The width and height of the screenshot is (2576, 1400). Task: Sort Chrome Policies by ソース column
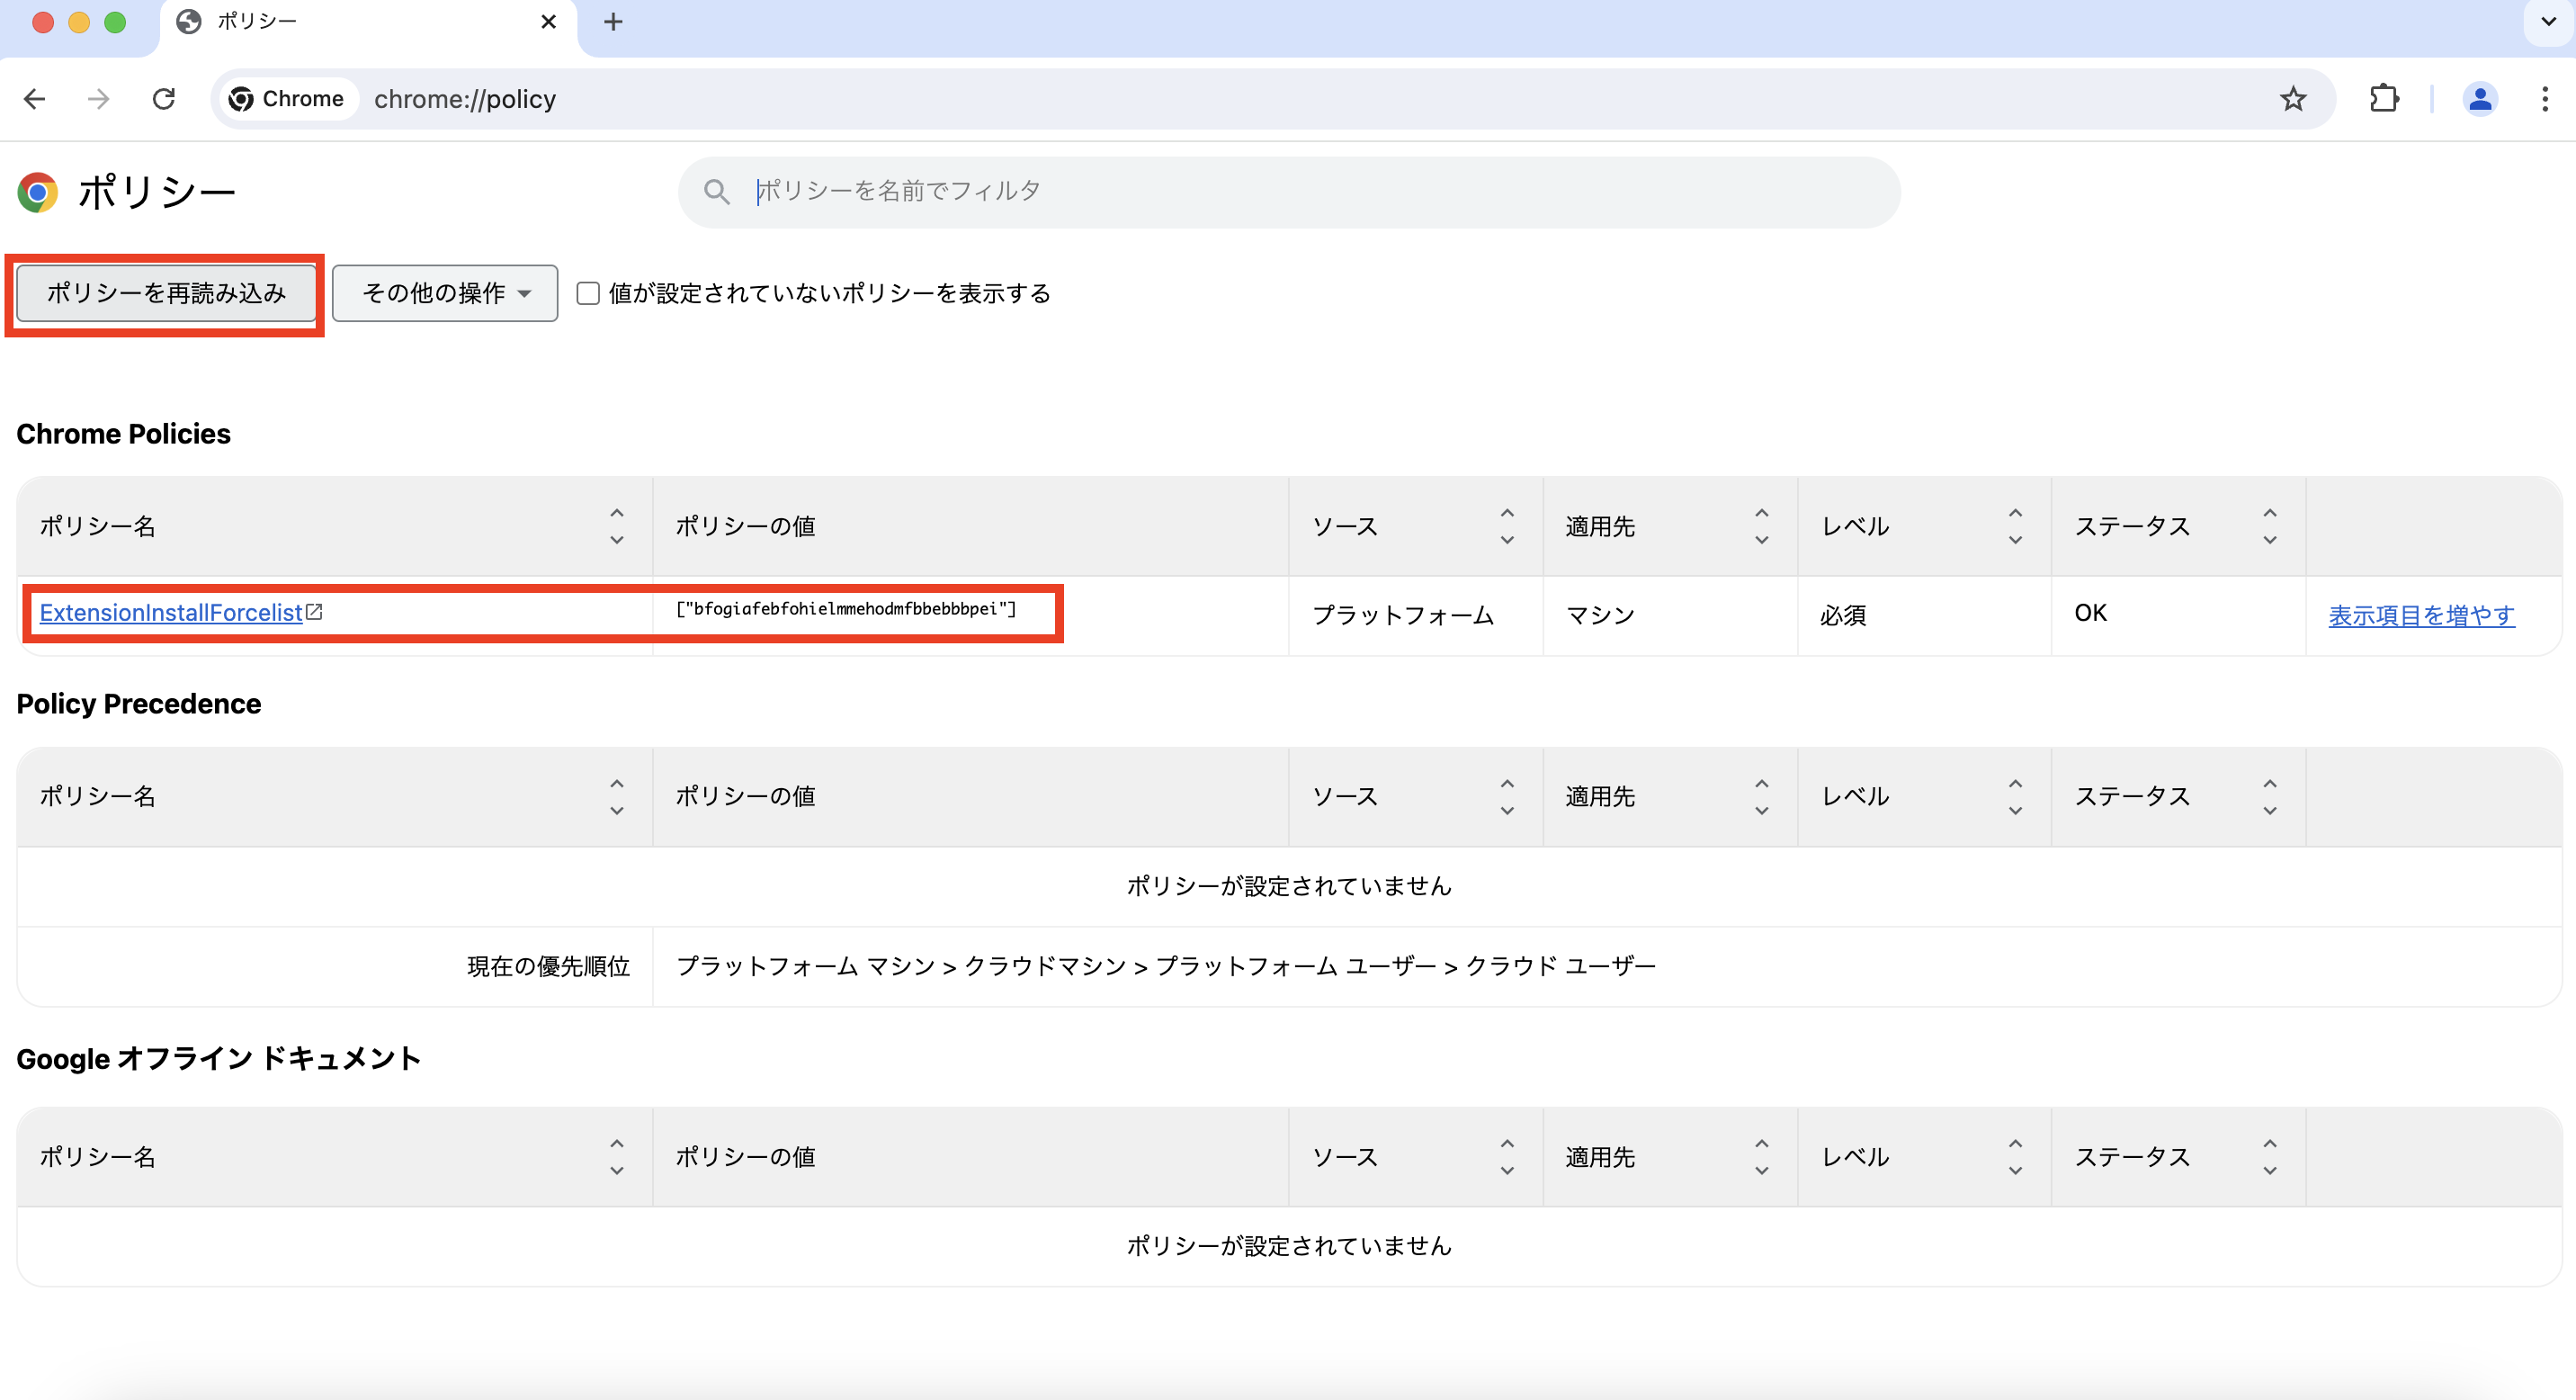(x=1507, y=526)
